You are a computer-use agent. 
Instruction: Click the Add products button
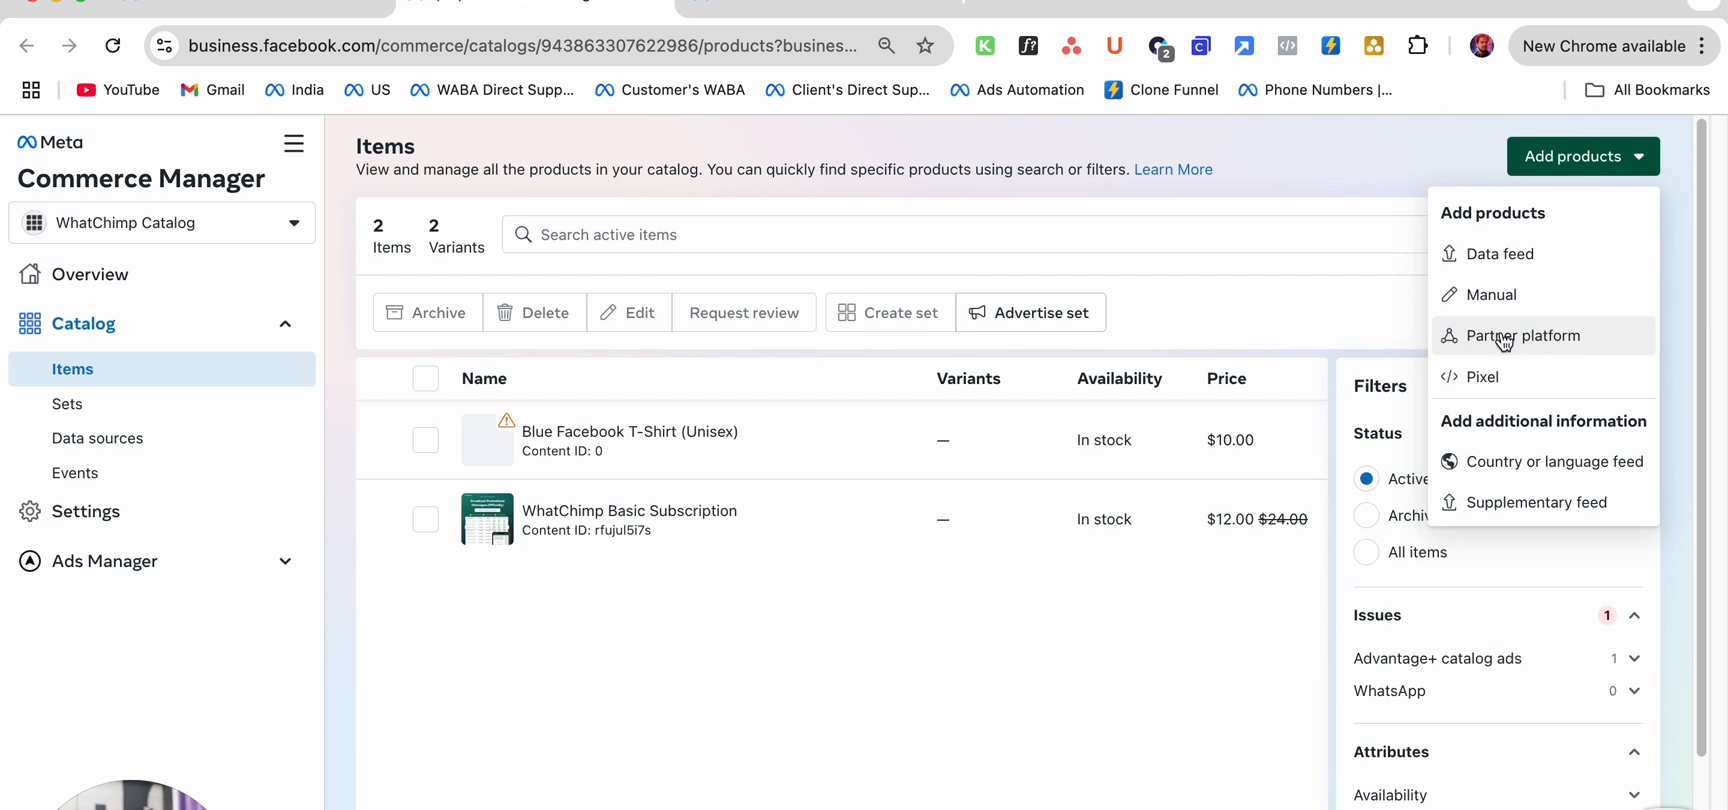click(1583, 156)
